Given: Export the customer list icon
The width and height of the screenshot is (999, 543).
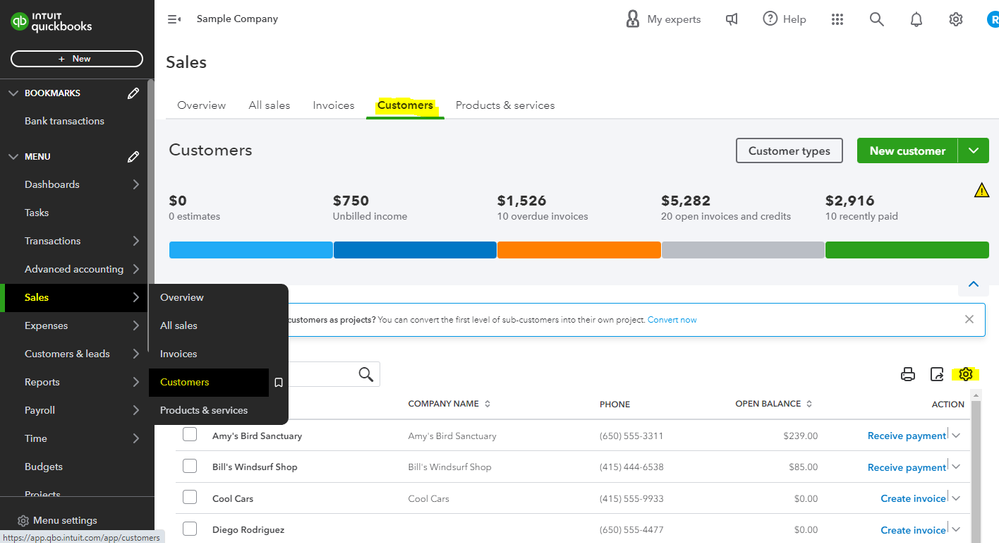Looking at the screenshot, I should (x=937, y=374).
